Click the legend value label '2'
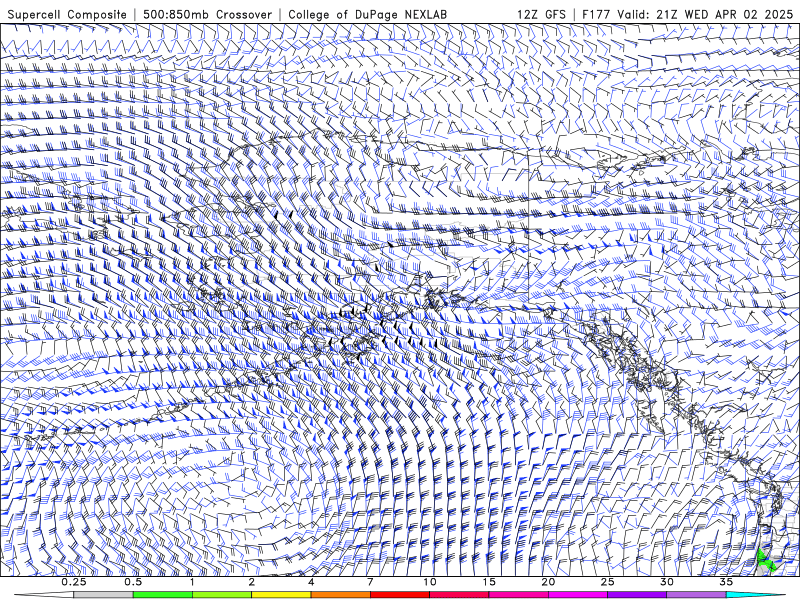Screen dimensions: 800x600 (x=252, y=582)
